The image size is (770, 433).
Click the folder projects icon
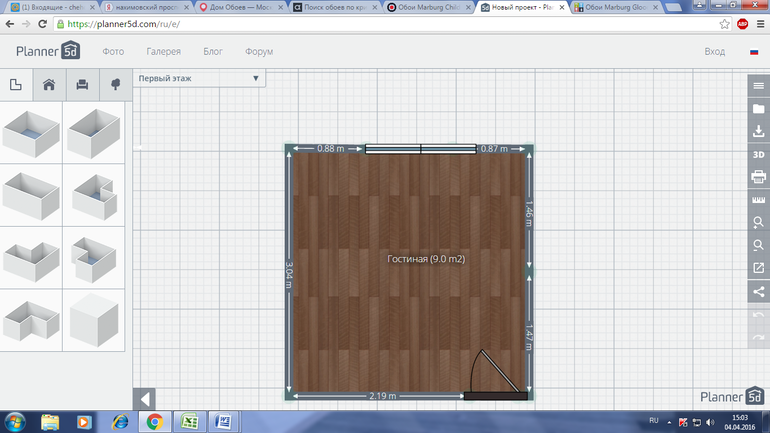758,109
